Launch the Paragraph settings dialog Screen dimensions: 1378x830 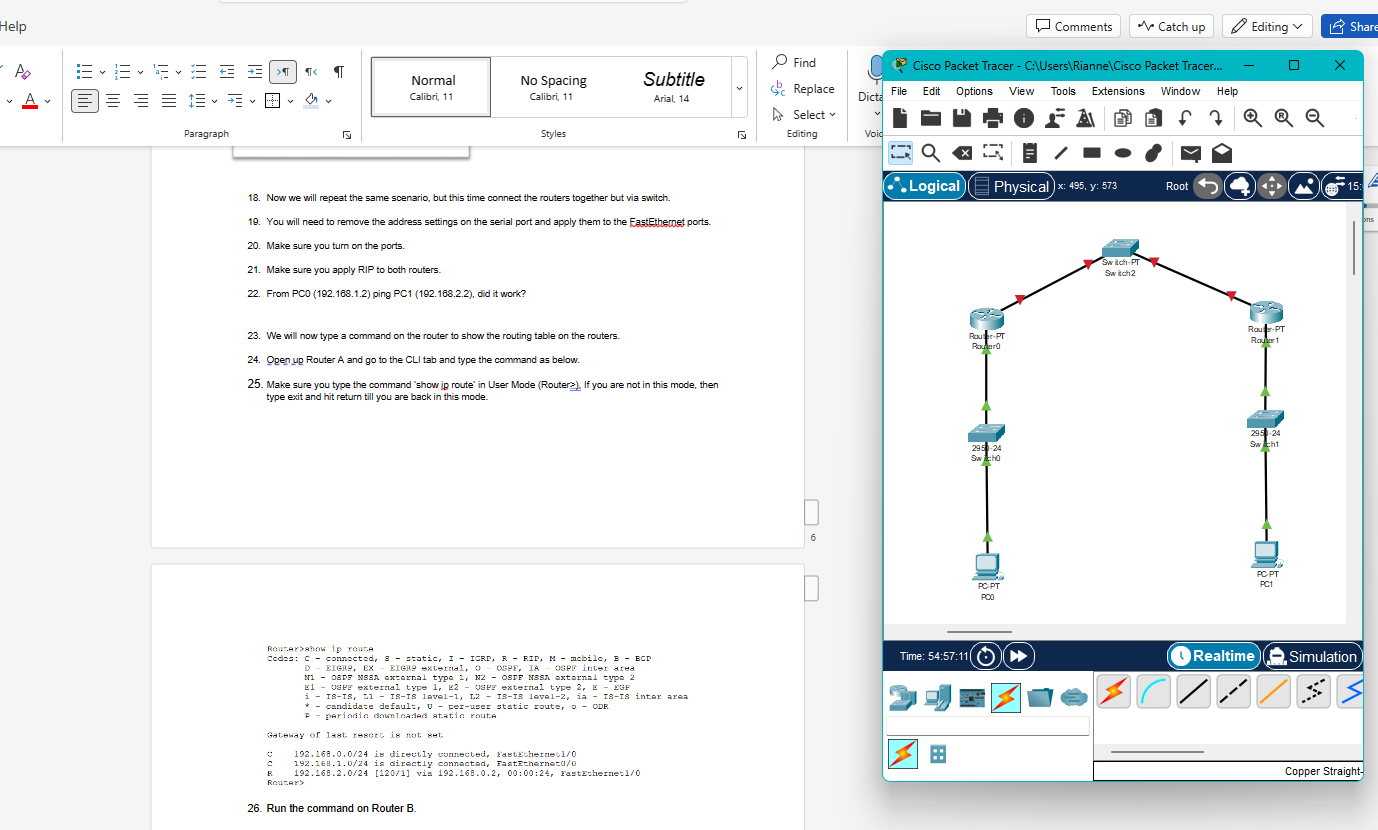(x=347, y=134)
